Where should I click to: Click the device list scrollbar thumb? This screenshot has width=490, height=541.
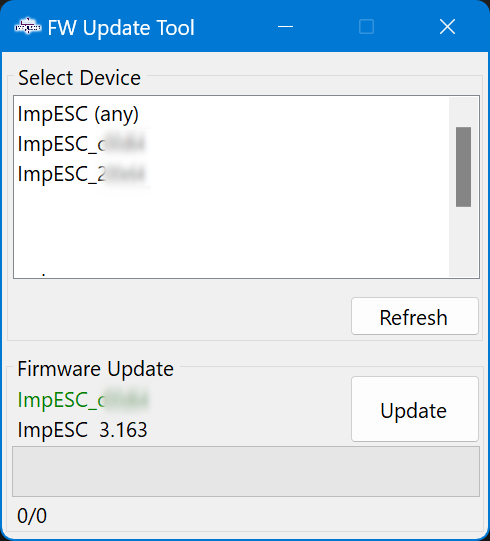click(x=463, y=167)
